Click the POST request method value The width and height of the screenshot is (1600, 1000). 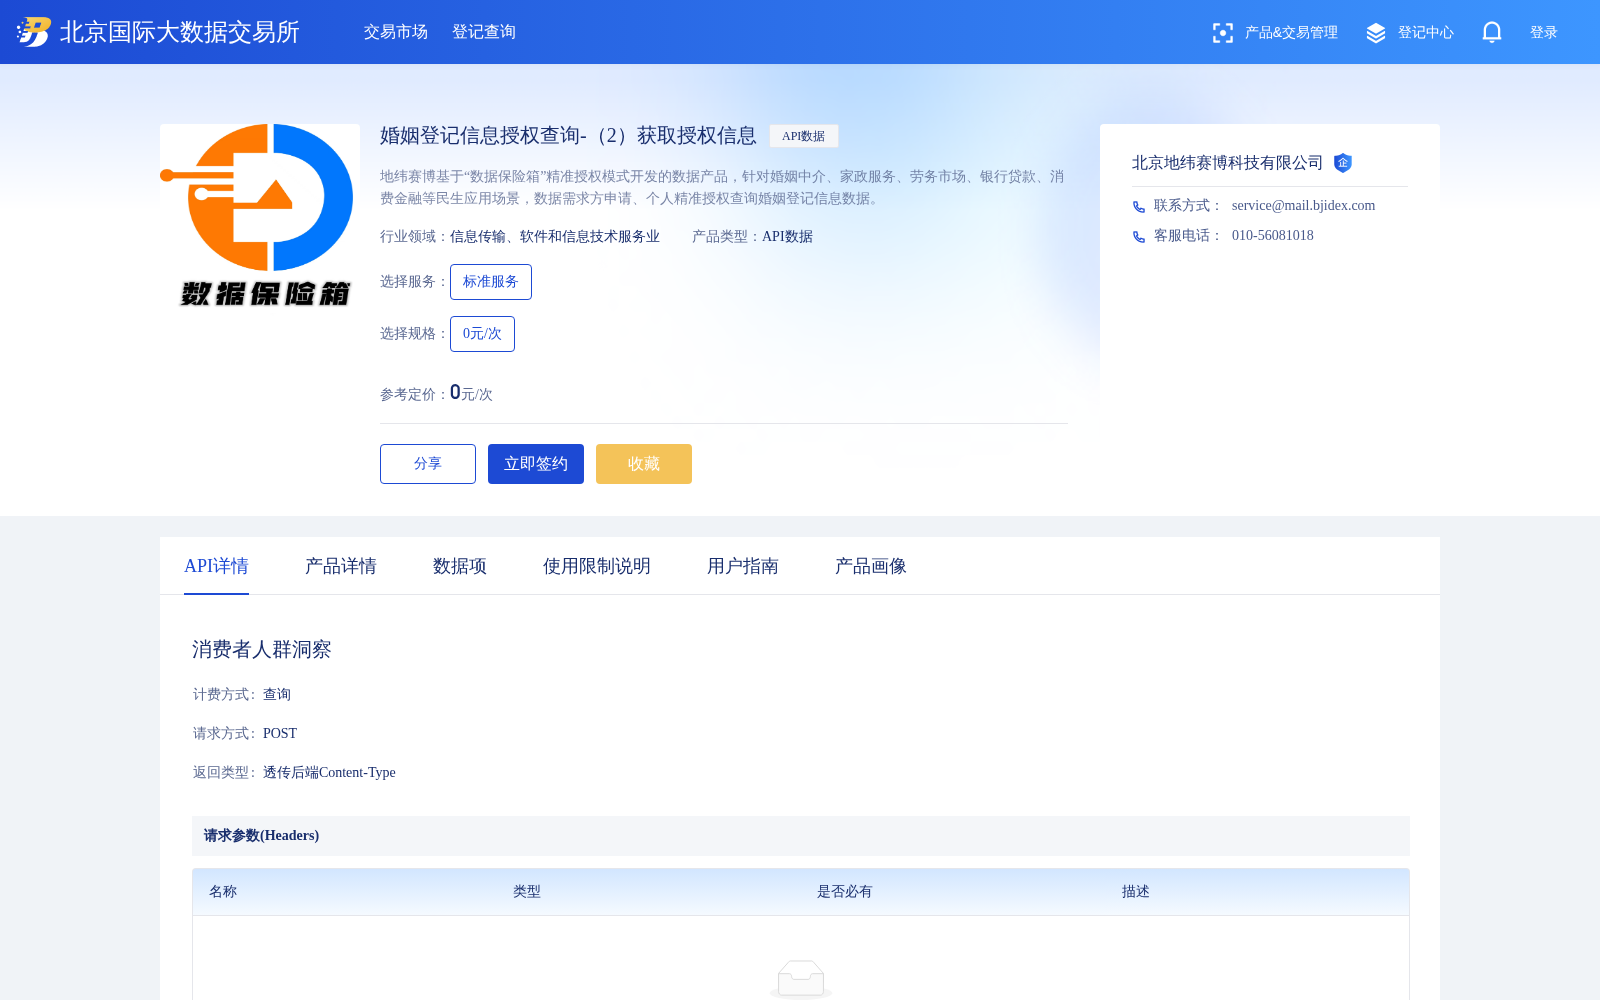click(x=280, y=734)
